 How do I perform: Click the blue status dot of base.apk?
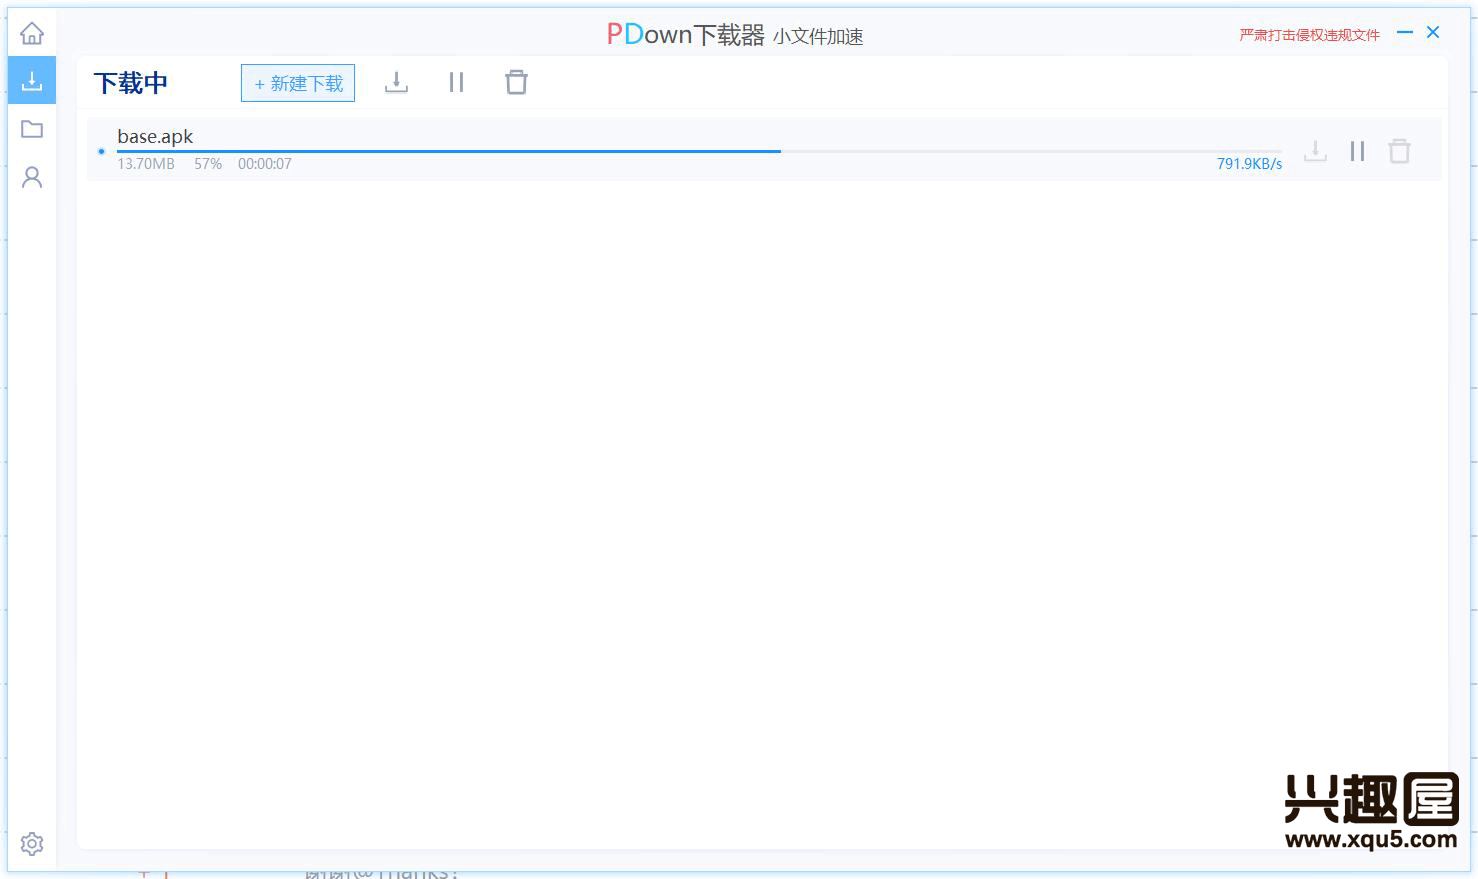pyautogui.click(x=101, y=152)
